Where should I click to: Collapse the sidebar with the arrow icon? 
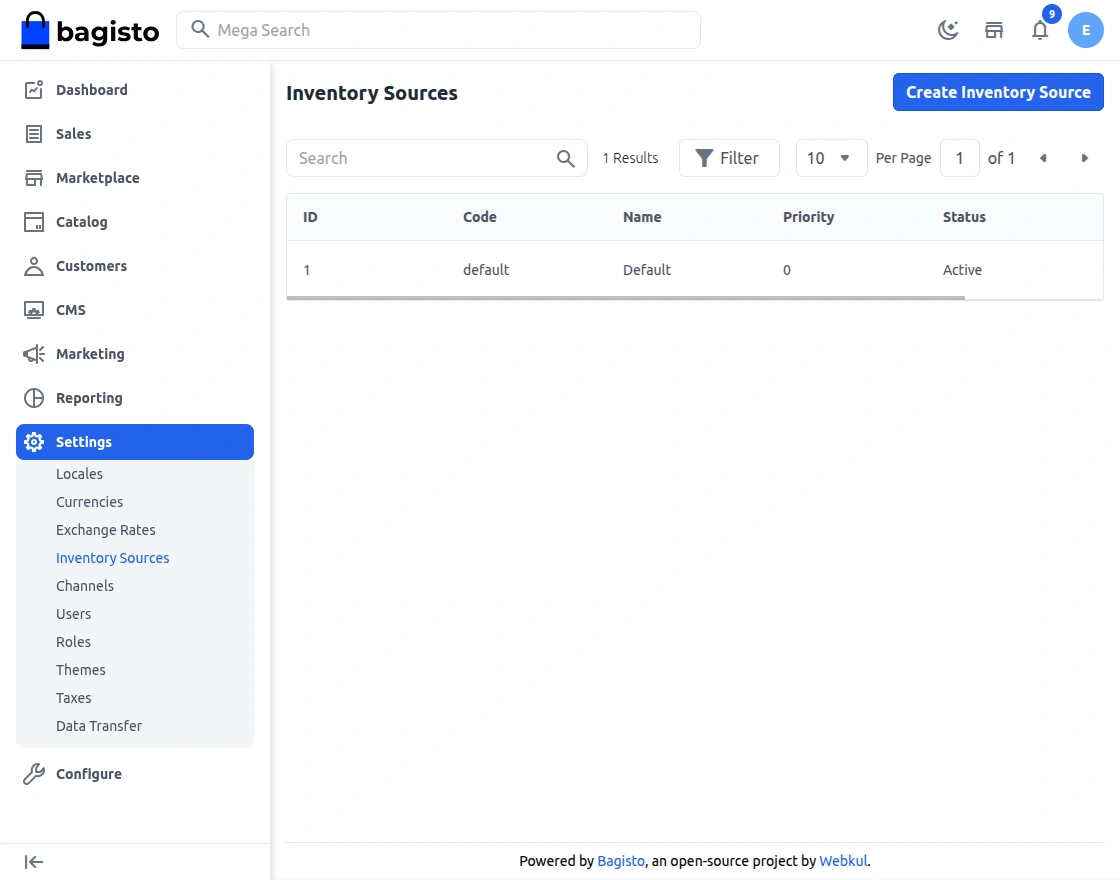[33, 861]
